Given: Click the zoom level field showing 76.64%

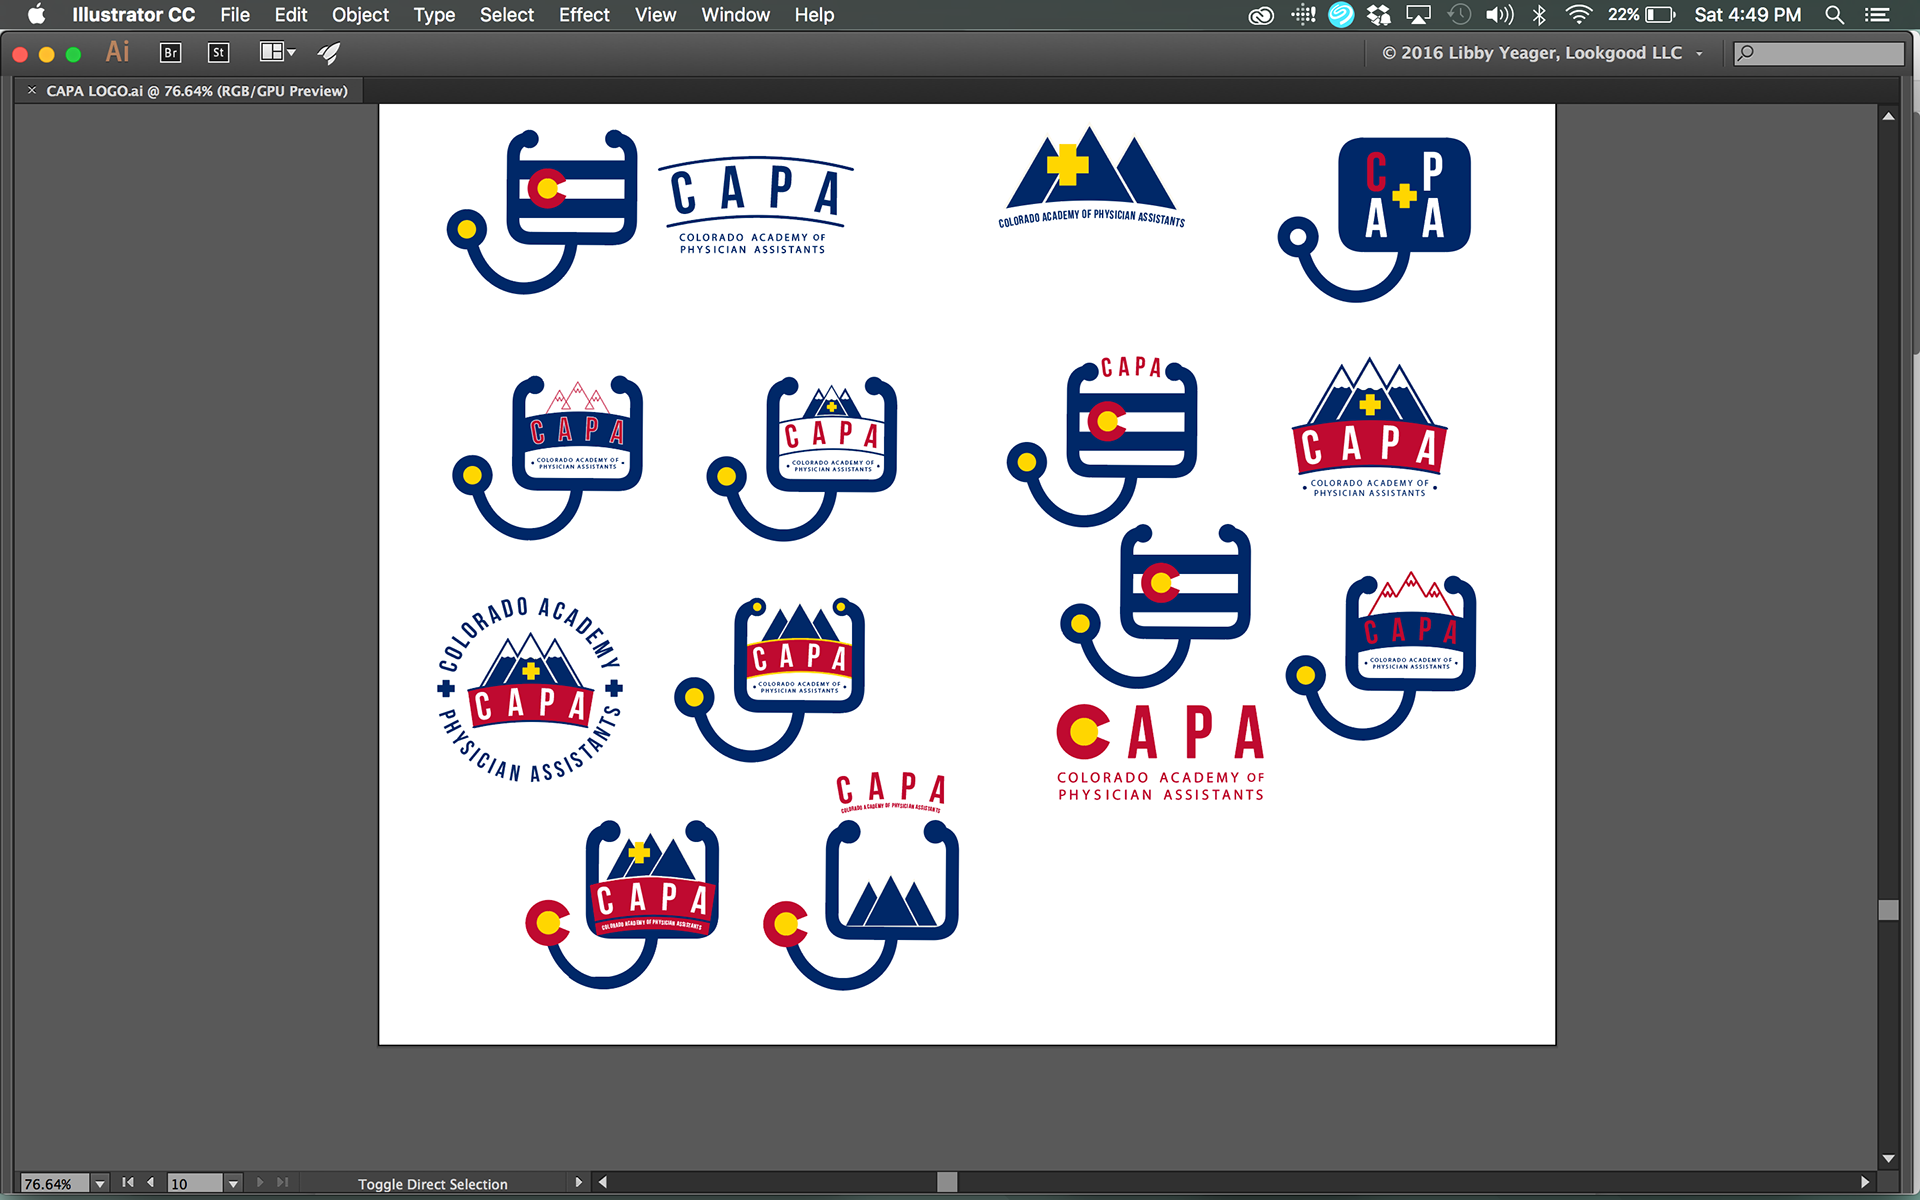Looking at the screenshot, I should 54,1184.
